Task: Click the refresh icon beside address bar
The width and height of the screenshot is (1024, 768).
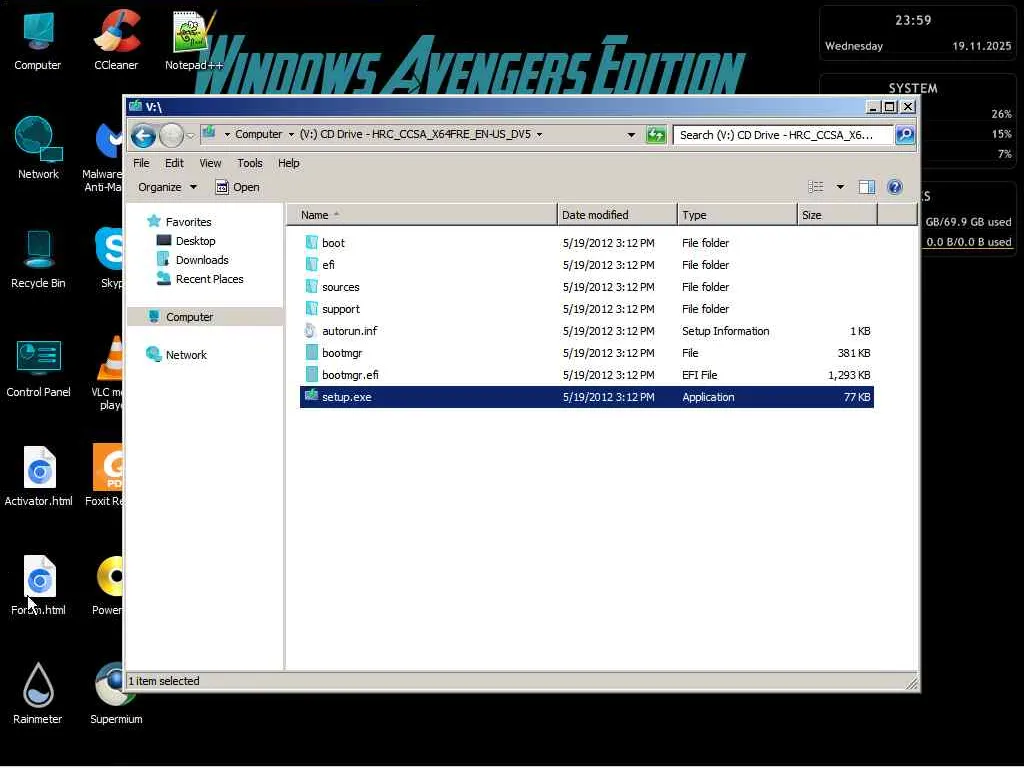Action: (655, 135)
